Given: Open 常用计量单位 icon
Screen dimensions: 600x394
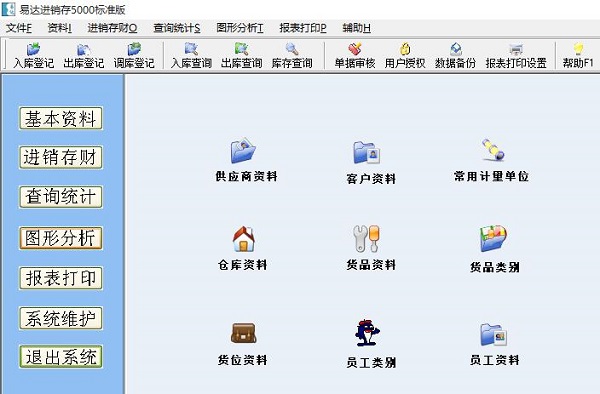Looking at the screenshot, I should [x=493, y=149].
